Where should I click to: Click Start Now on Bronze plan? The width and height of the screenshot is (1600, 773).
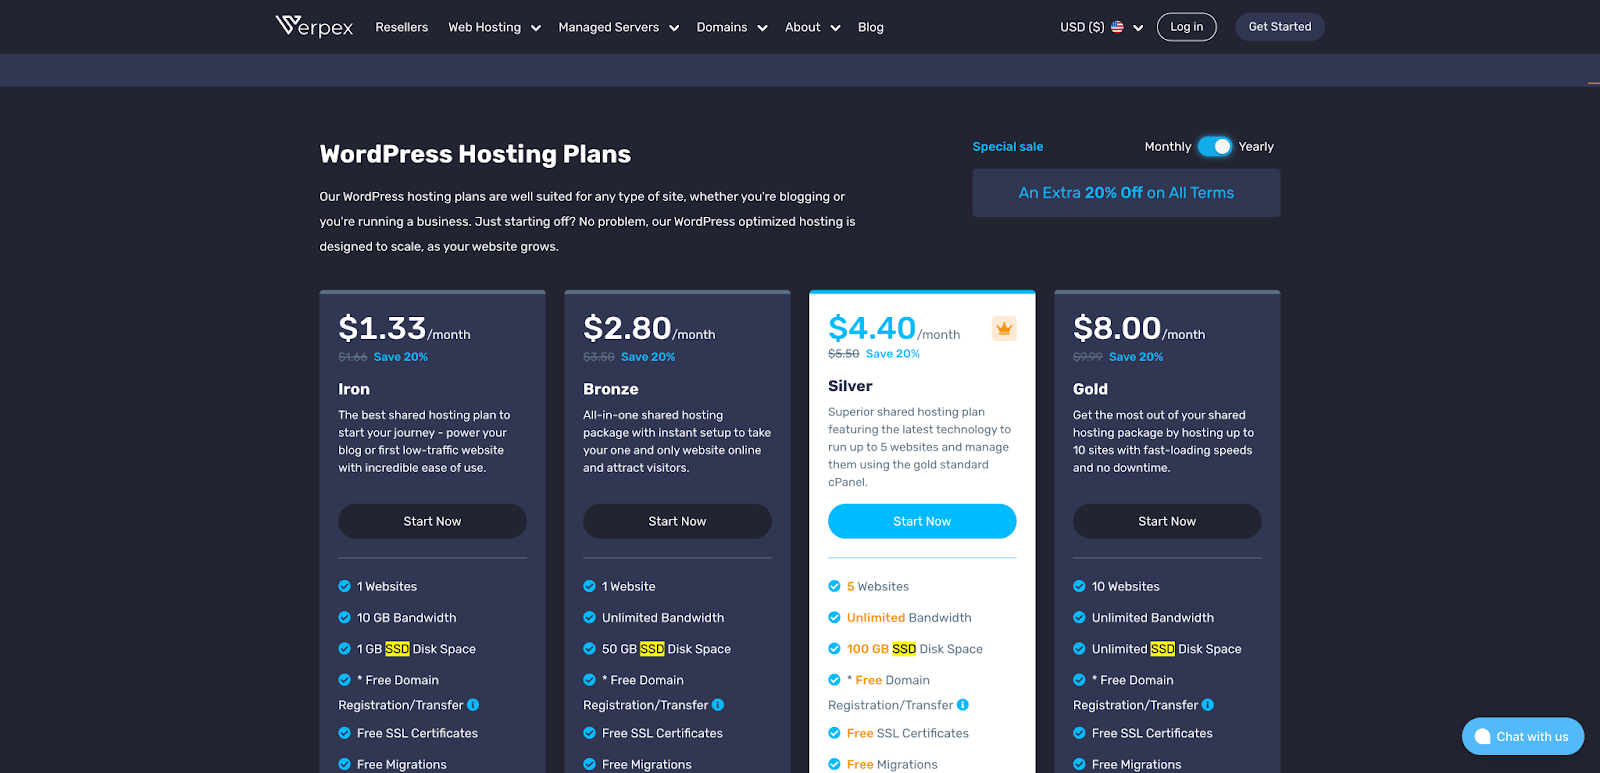click(677, 521)
